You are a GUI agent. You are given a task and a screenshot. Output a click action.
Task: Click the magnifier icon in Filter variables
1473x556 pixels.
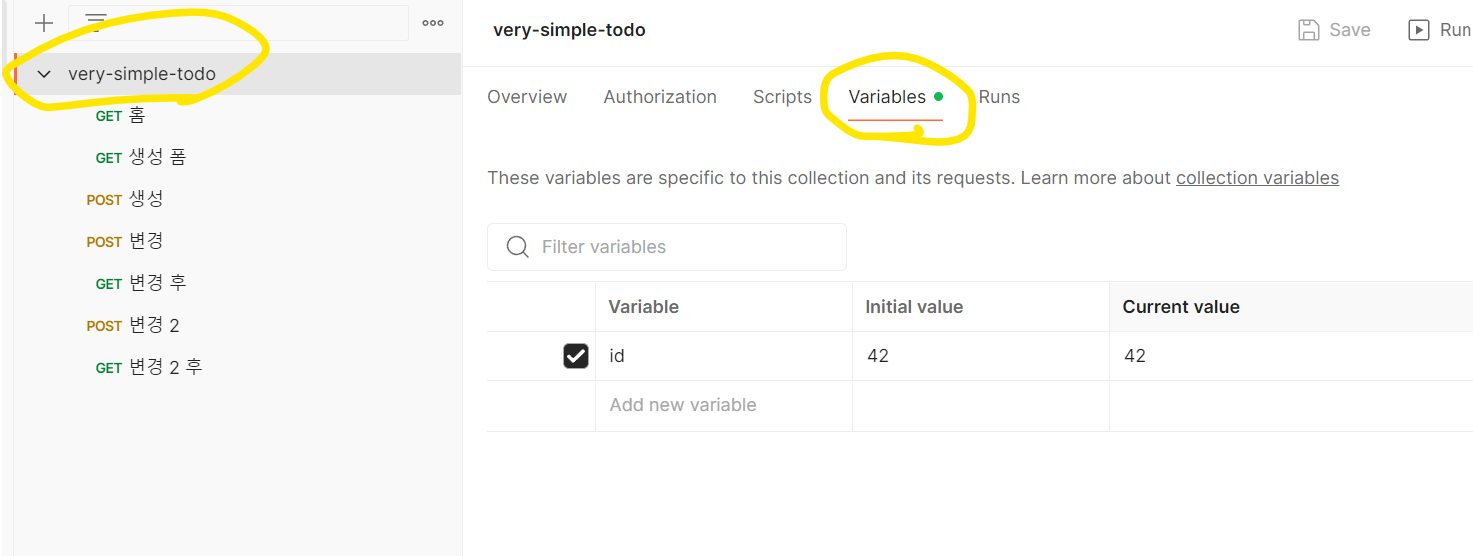point(517,247)
